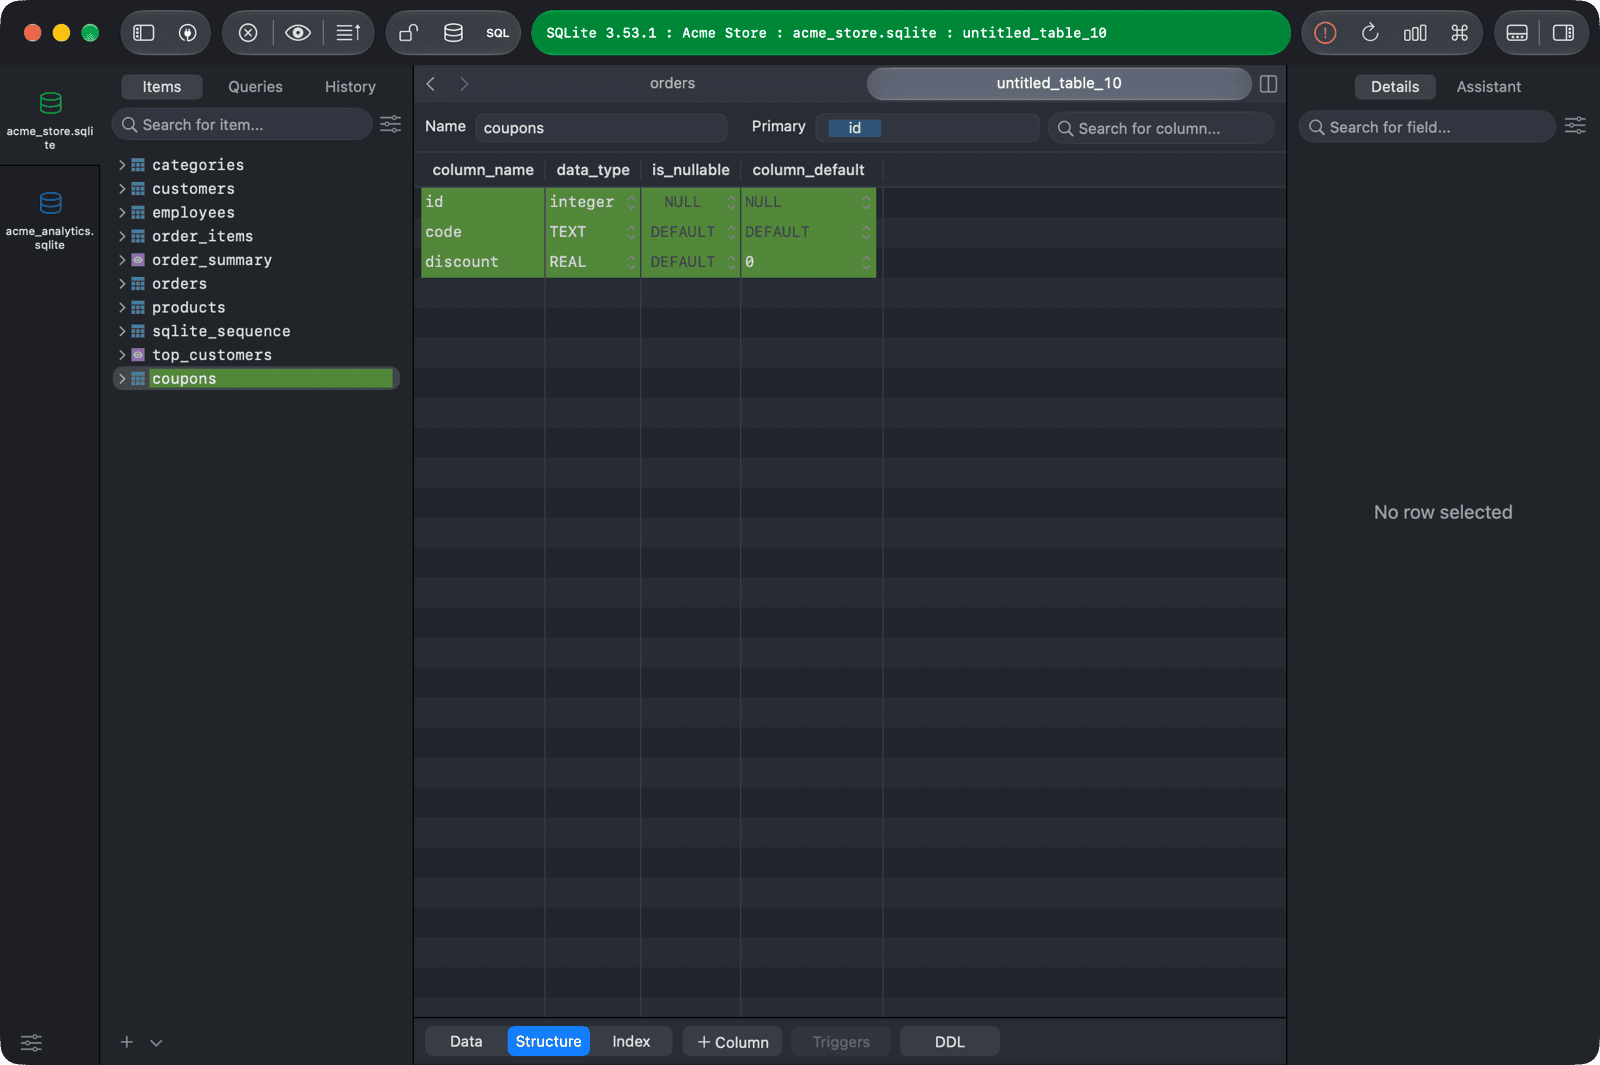This screenshot has height=1065, width=1600.
Task: Click the column_default header
Action: point(808,170)
